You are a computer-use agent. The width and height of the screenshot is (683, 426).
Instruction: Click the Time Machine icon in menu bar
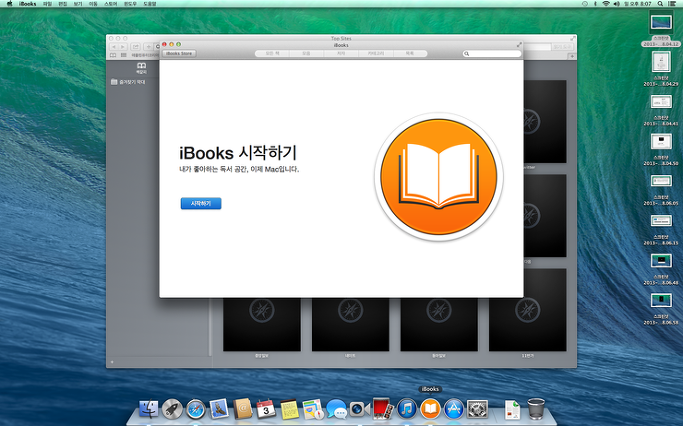tap(585, 3)
